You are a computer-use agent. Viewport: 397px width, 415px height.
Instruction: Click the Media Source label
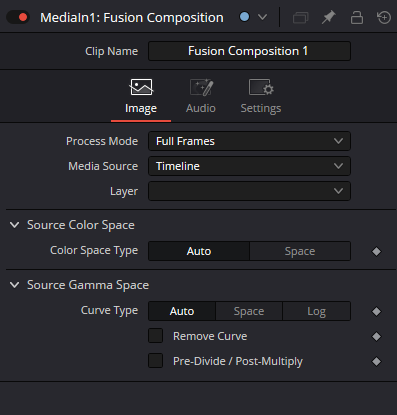coord(103,166)
